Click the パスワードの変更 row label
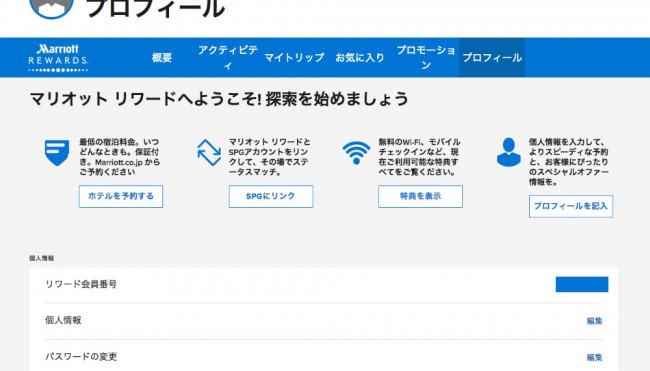650x371 pixels. coord(81,357)
